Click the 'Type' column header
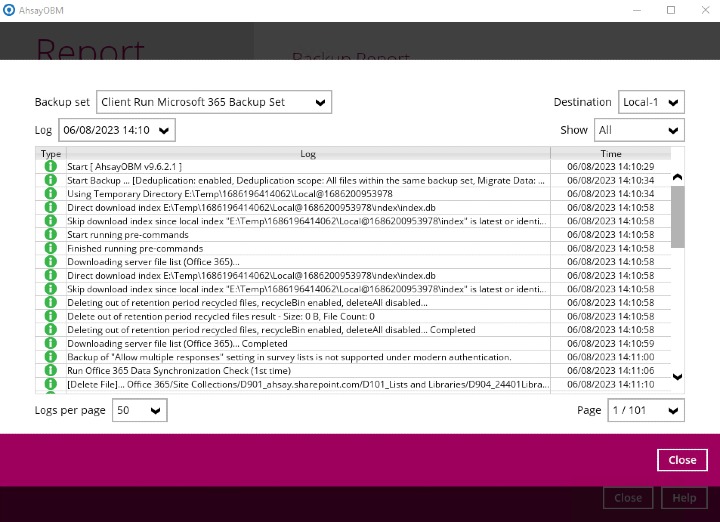 pyautogui.click(x=51, y=153)
